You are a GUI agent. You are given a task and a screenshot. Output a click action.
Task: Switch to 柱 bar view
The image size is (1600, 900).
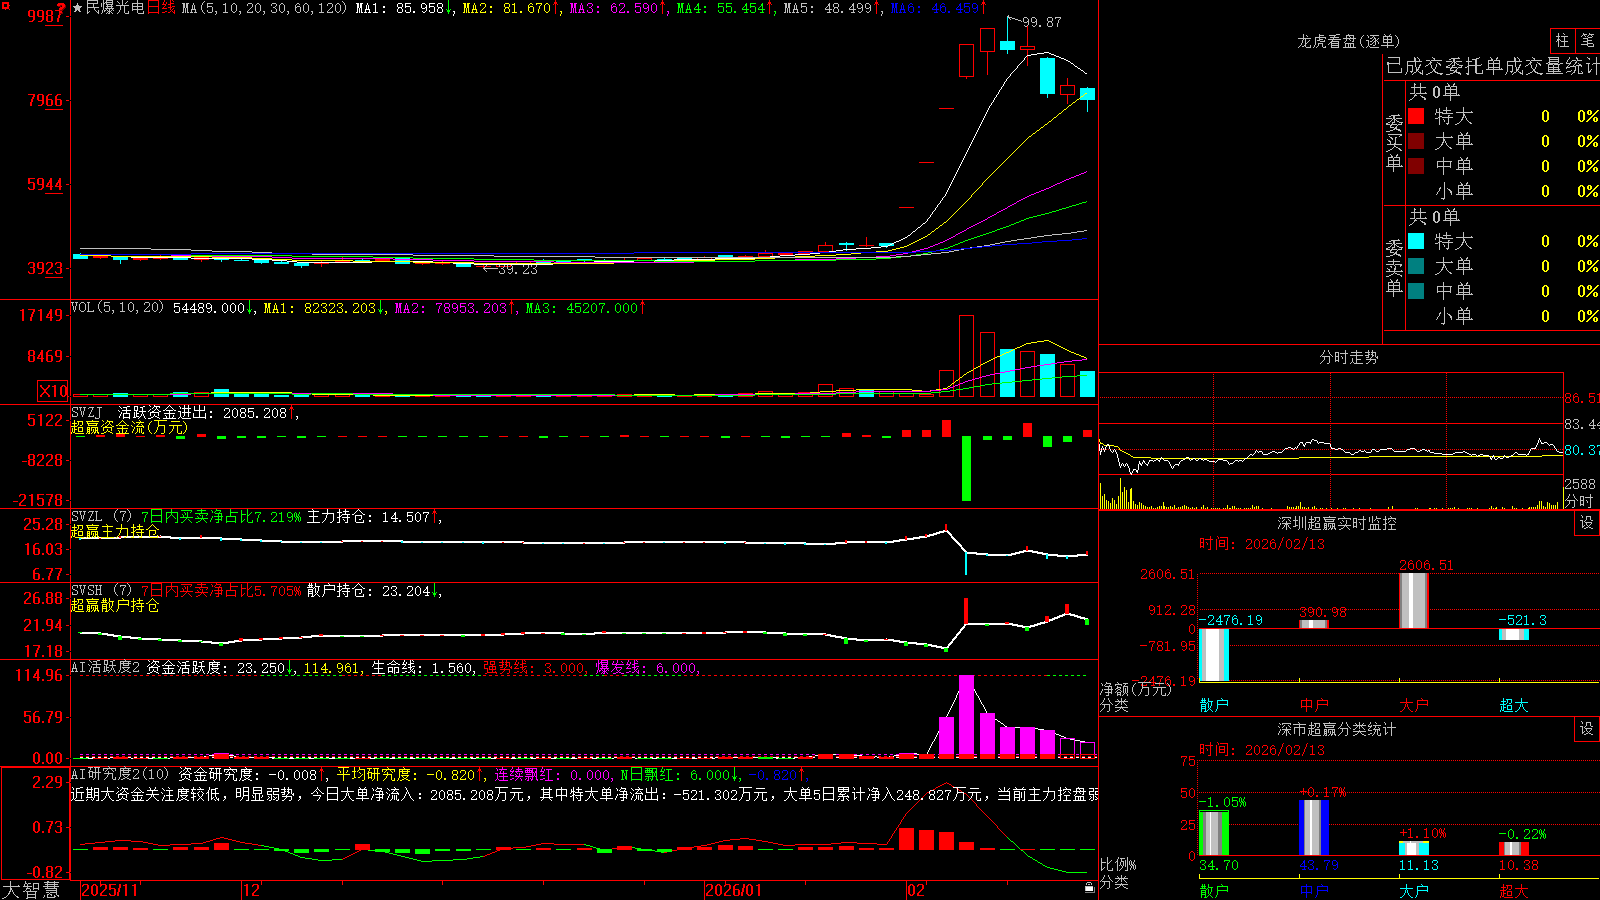1562,41
